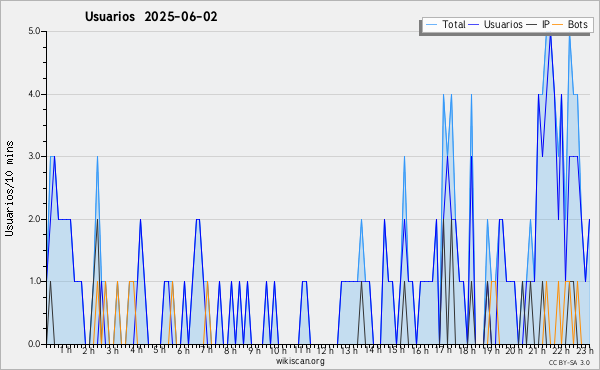This screenshot has width=600, height=370.
Task: Click the light blue Total legend line
Action: [x=432, y=25]
